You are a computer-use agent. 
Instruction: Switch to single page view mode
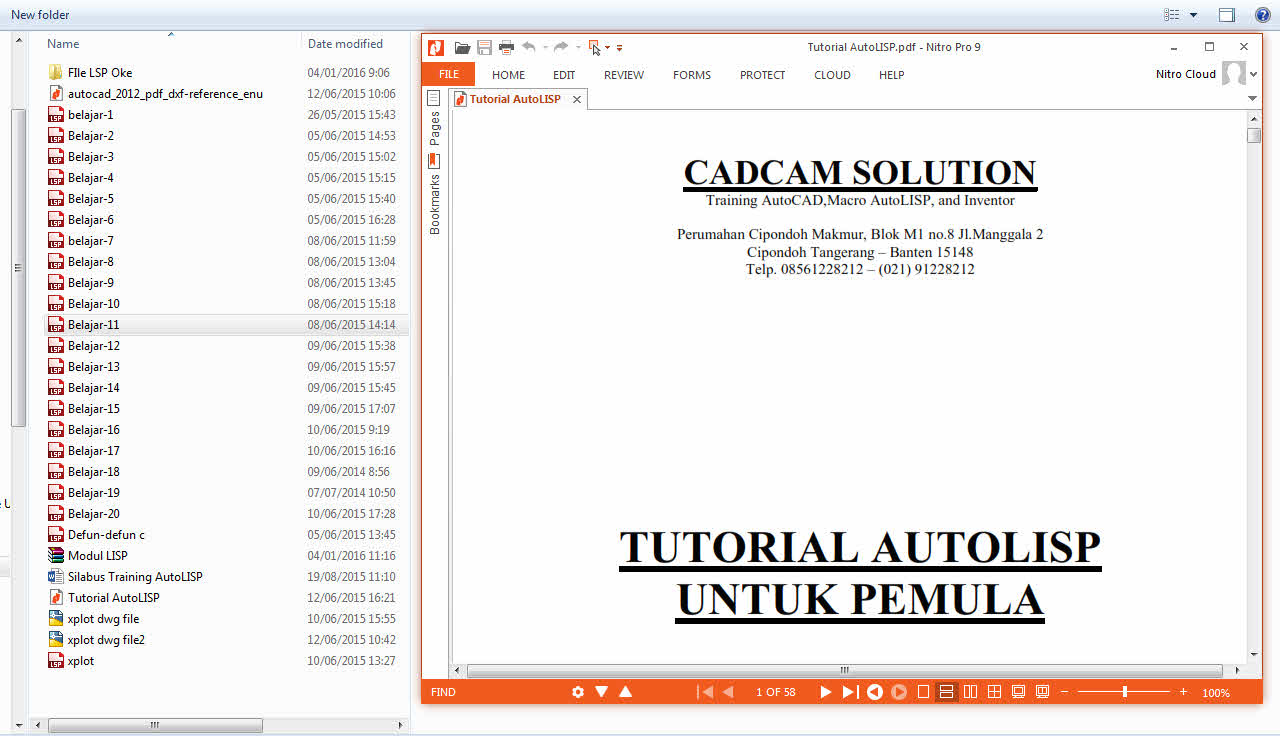click(923, 692)
